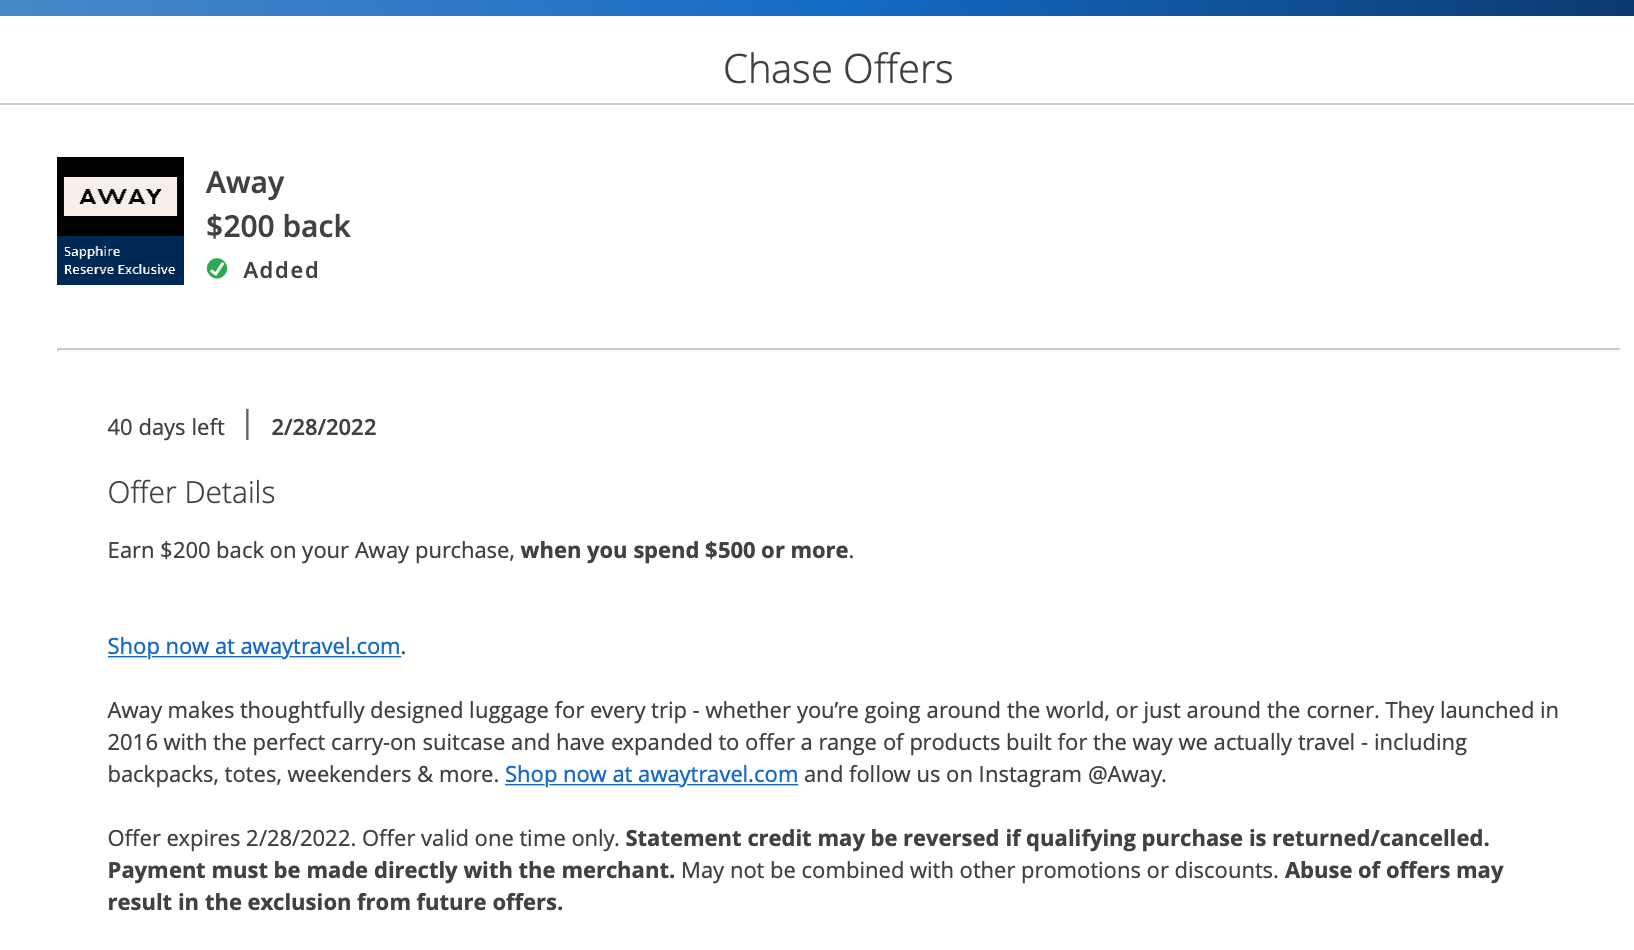Click the $200 back offer amount
Image resolution: width=1634 pixels, height=950 pixels.
click(x=278, y=227)
